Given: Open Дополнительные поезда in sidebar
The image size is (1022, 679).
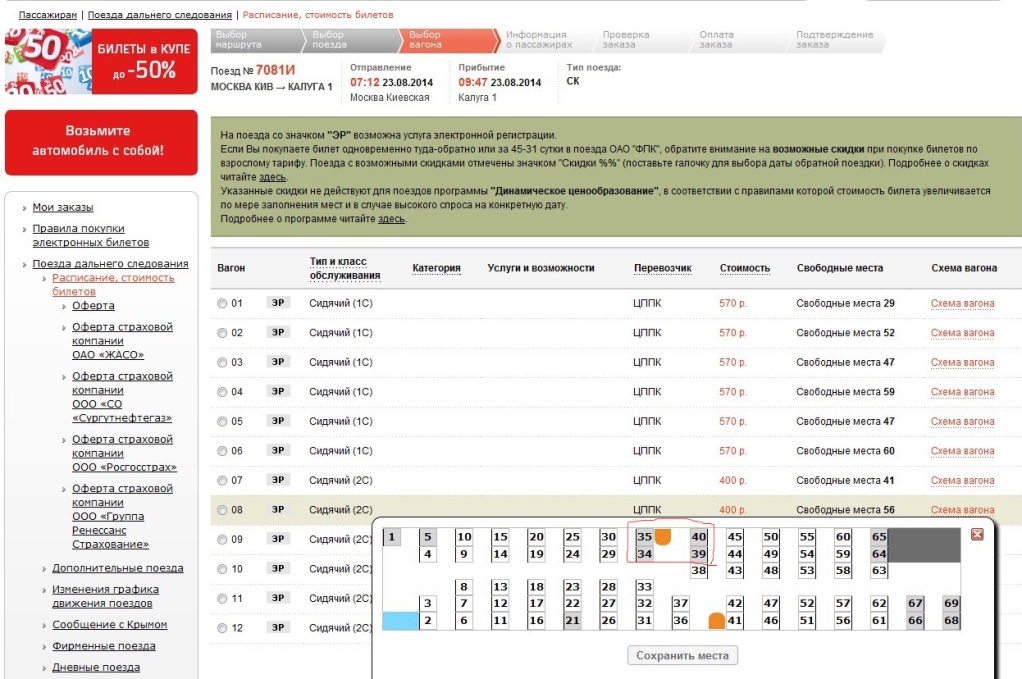Looking at the screenshot, I should [x=117, y=568].
